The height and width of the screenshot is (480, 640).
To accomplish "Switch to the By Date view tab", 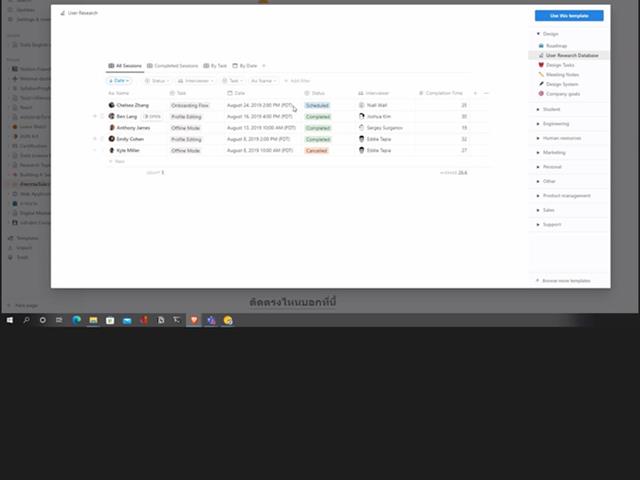I will [x=245, y=66].
